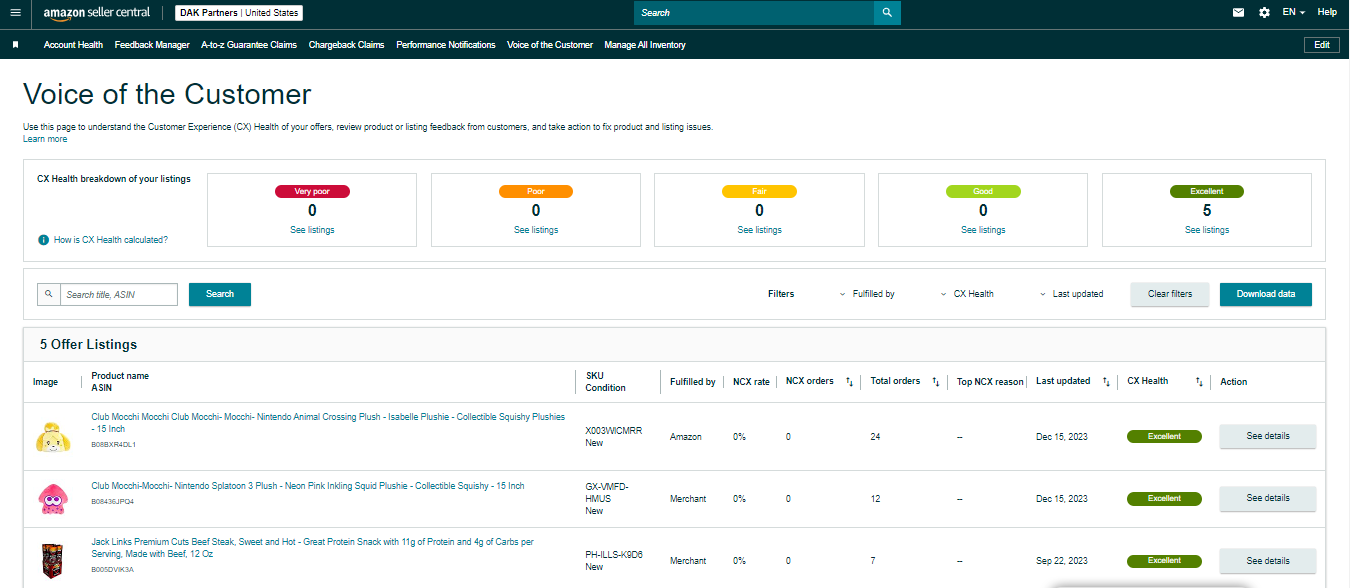The height and width of the screenshot is (588, 1350).
Task: Expand the Last updated filter
Action: click(x=1071, y=294)
